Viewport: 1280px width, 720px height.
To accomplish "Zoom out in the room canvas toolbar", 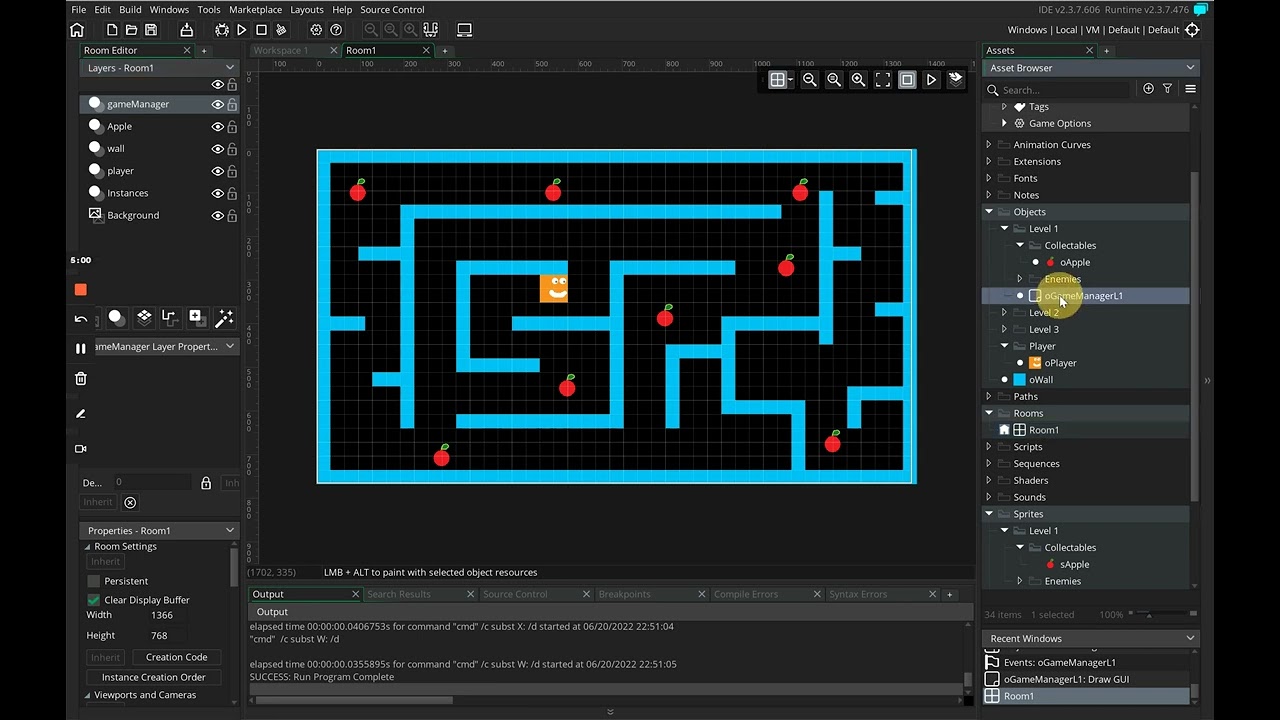I will [810, 80].
